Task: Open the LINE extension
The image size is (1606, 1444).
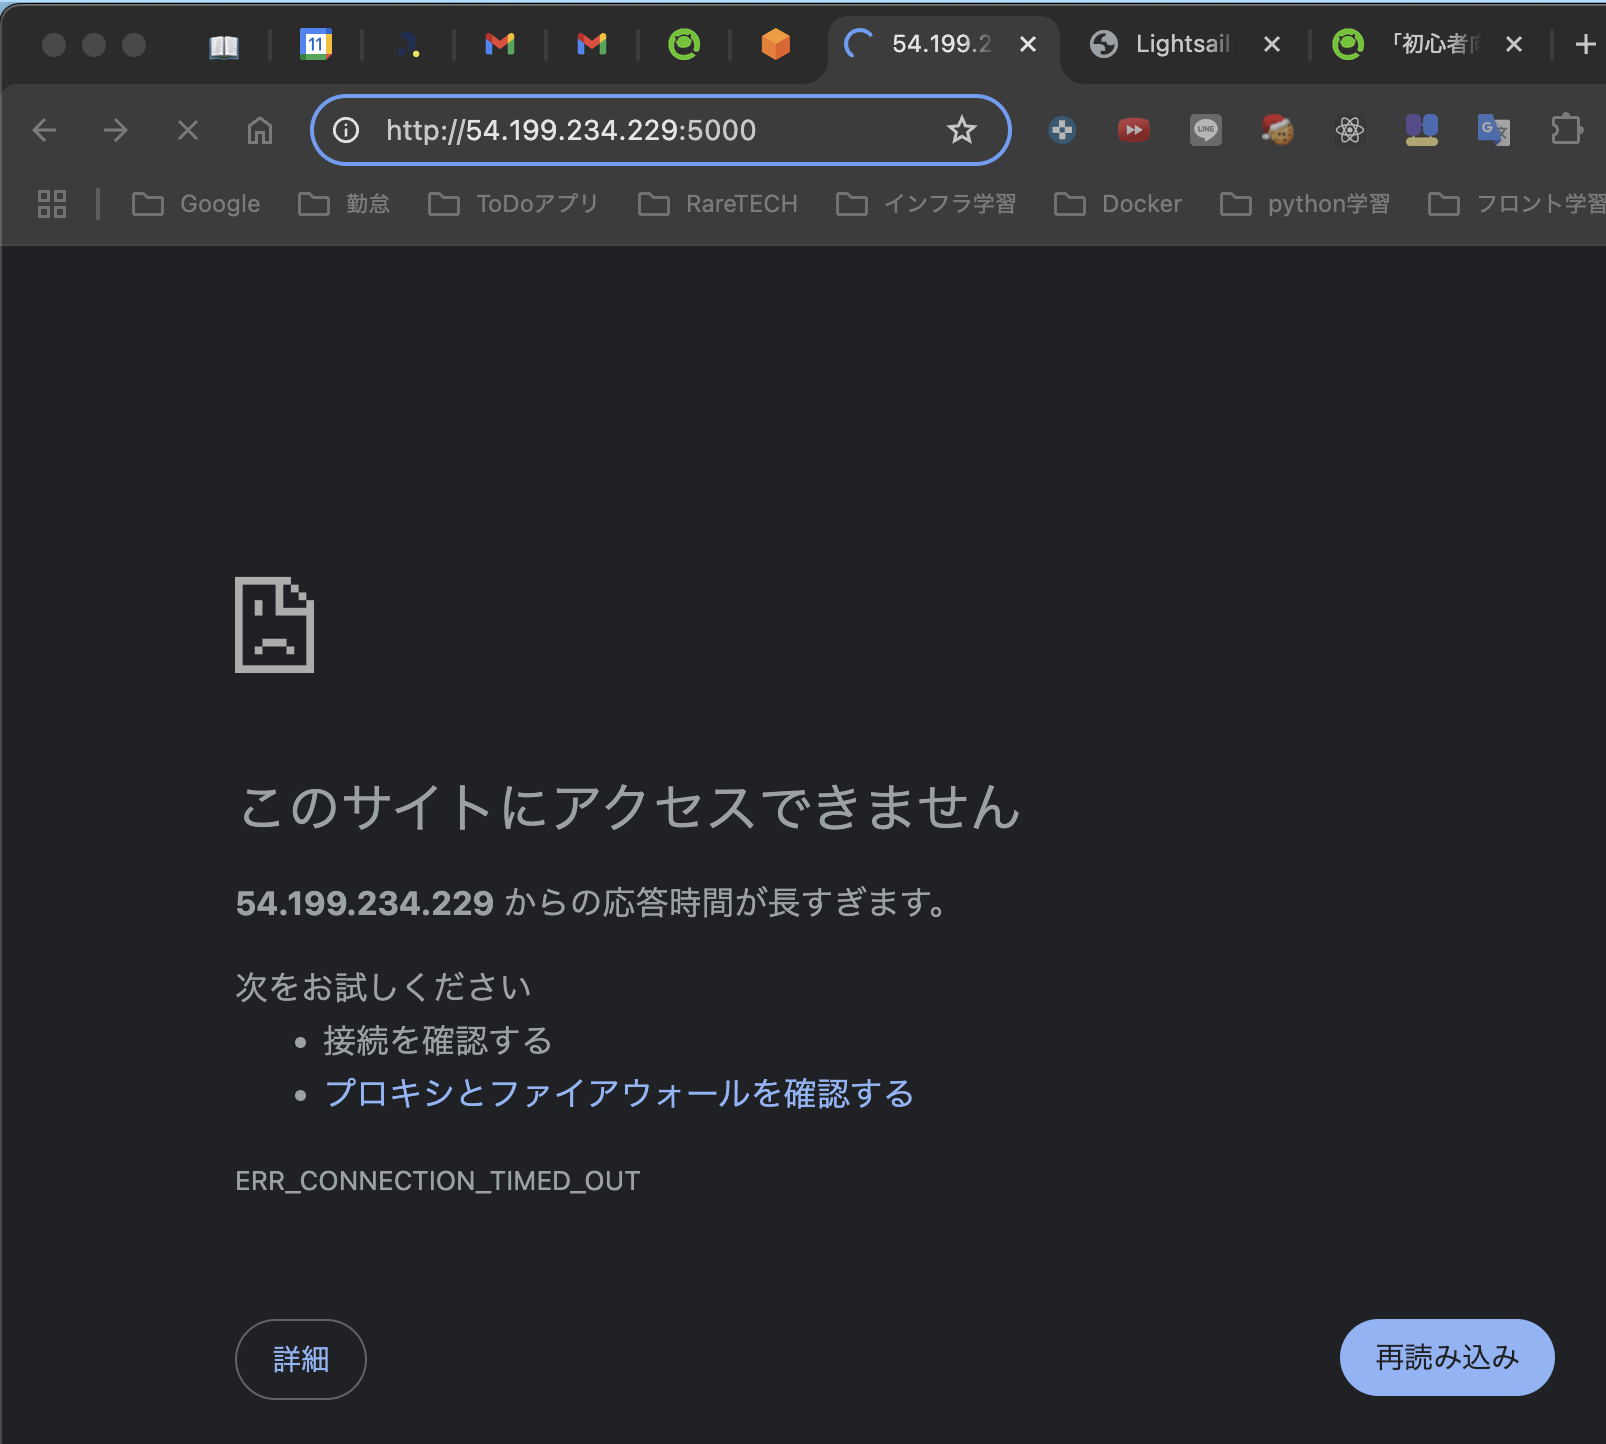Action: pyautogui.click(x=1205, y=130)
